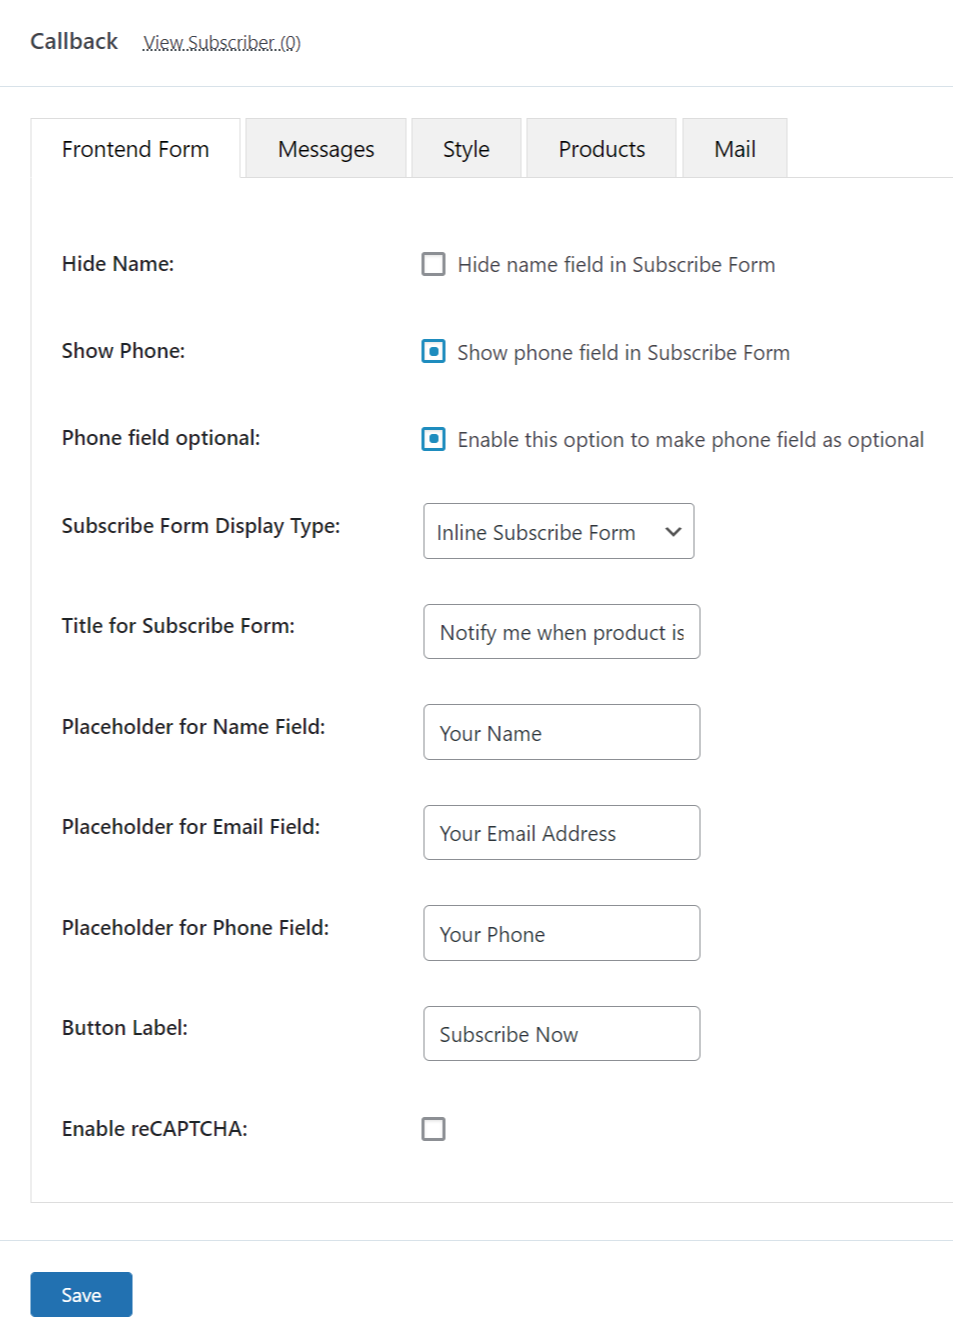Image resolution: width=953 pixels, height=1338 pixels.
Task: Enable the reCAPTCHA checkbox
Action: click(x=433, y=1129)
